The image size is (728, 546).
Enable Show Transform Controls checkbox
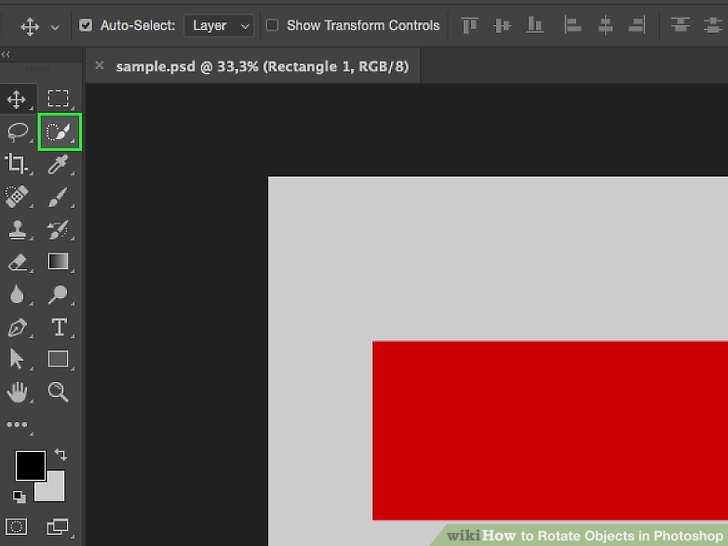(272, 25)
